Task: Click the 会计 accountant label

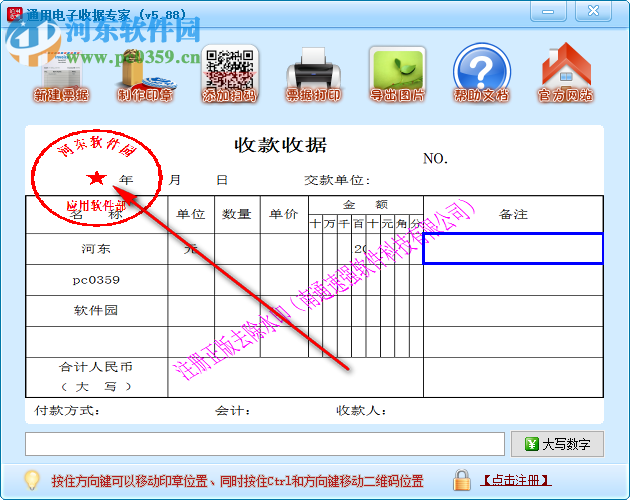Action: coord(232,410)
